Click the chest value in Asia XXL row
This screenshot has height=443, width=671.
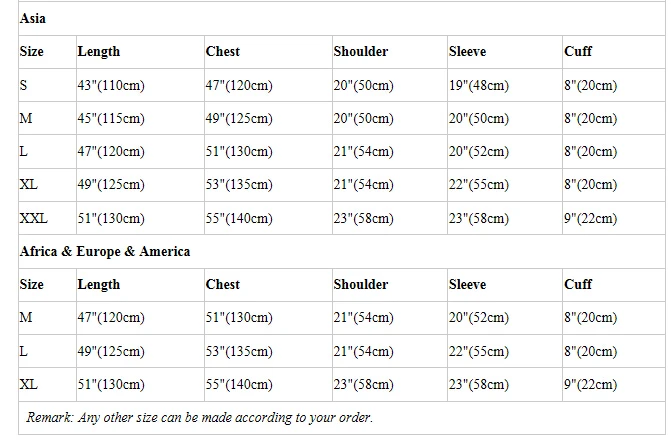239,218
